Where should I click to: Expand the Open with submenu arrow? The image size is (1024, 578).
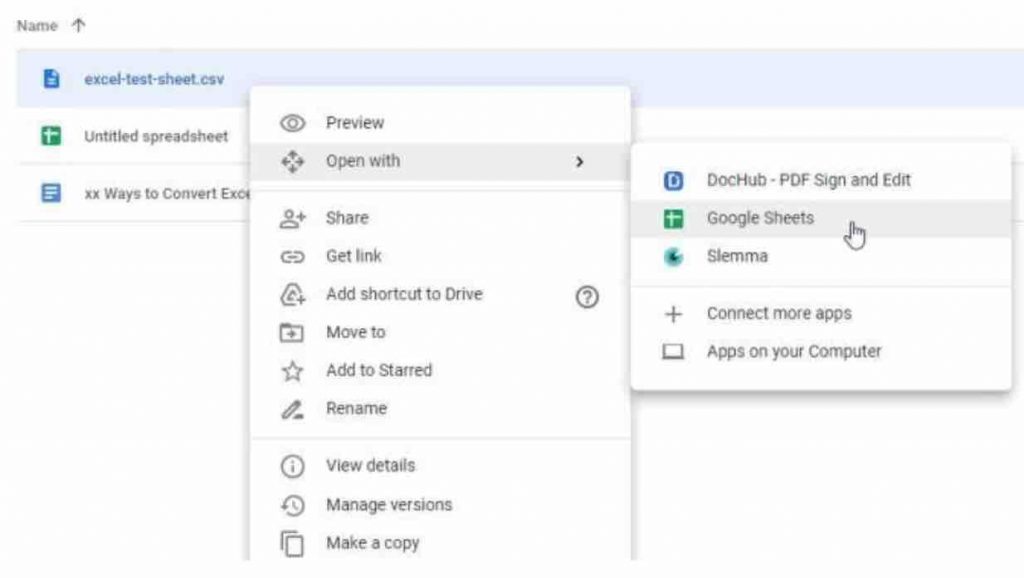tap(579, 162)
